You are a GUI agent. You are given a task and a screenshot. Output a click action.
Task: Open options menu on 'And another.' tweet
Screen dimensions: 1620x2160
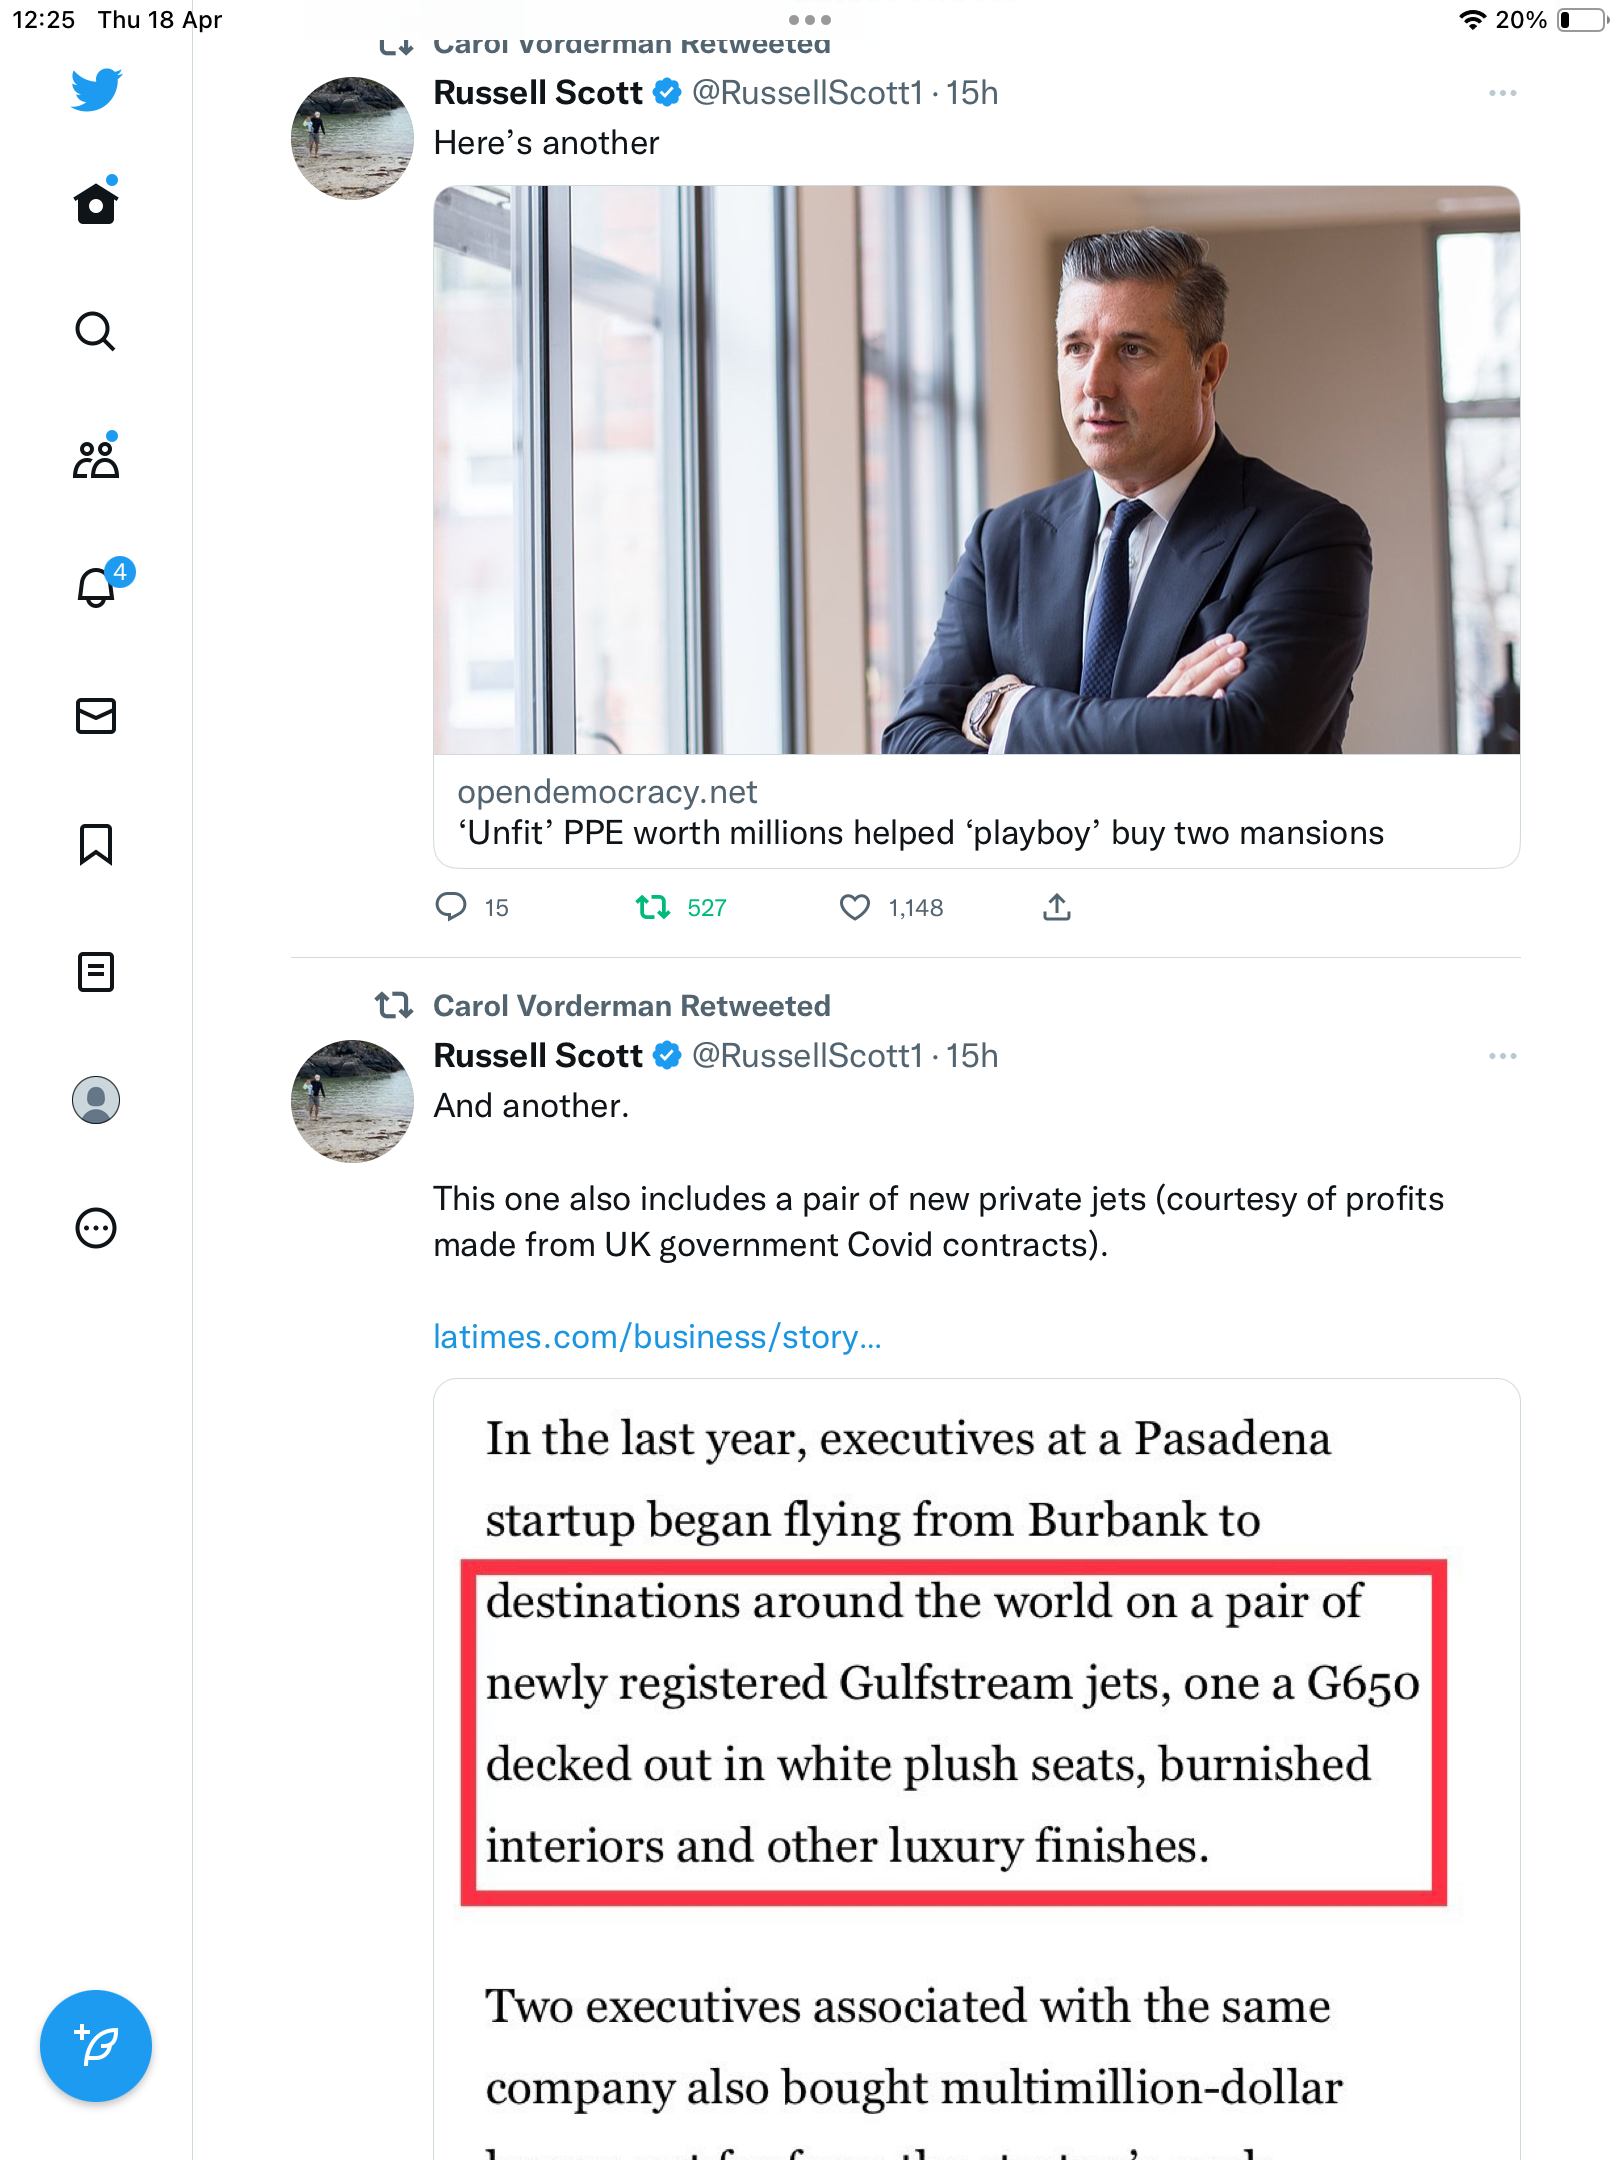click(1502, 1056)
